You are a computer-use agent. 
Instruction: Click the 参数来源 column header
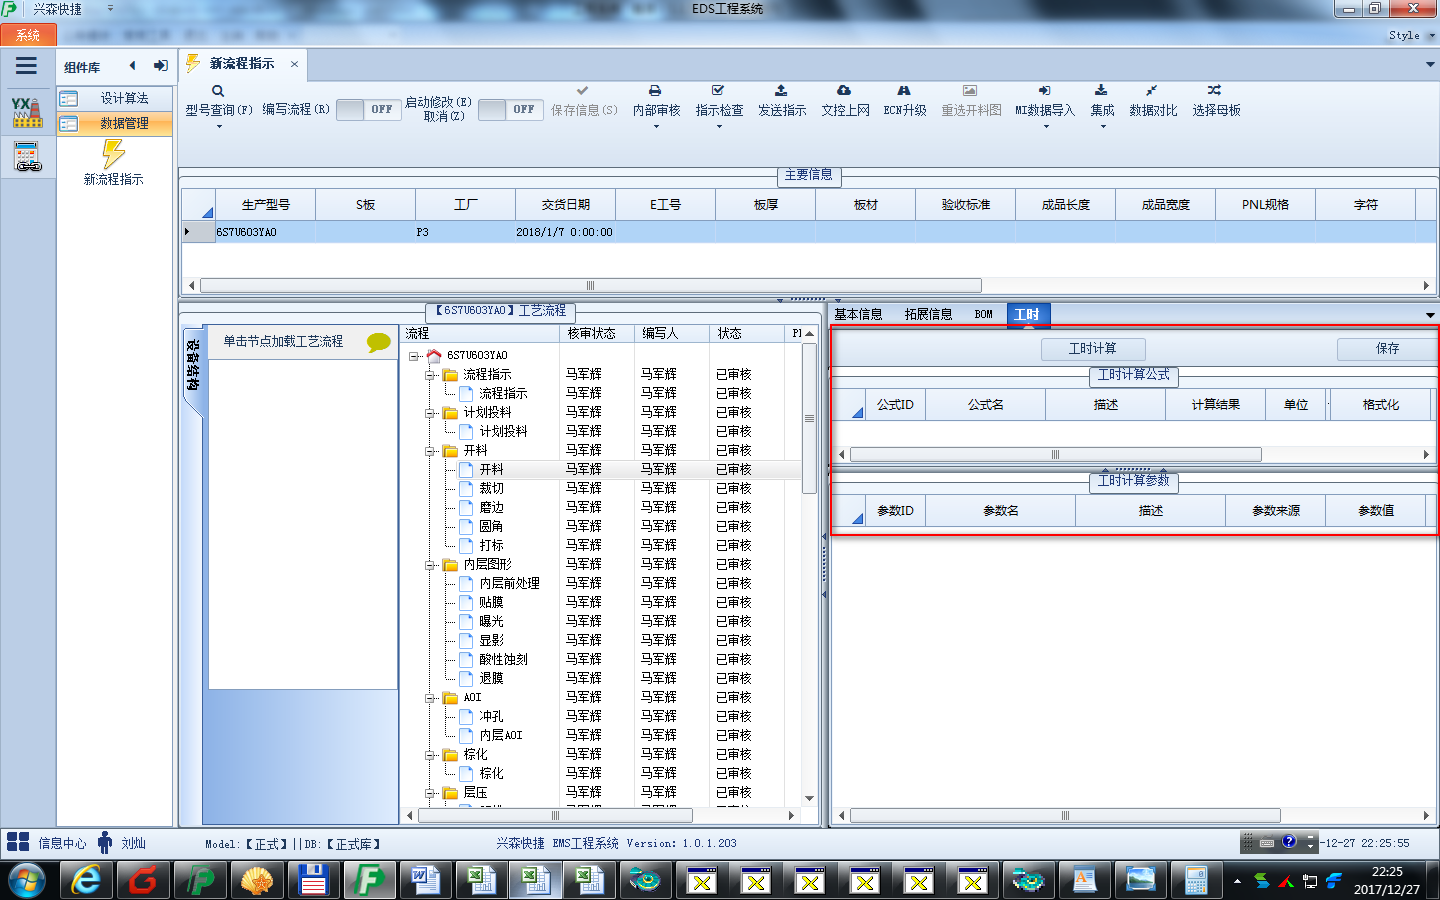click(x=1275, y=511)
